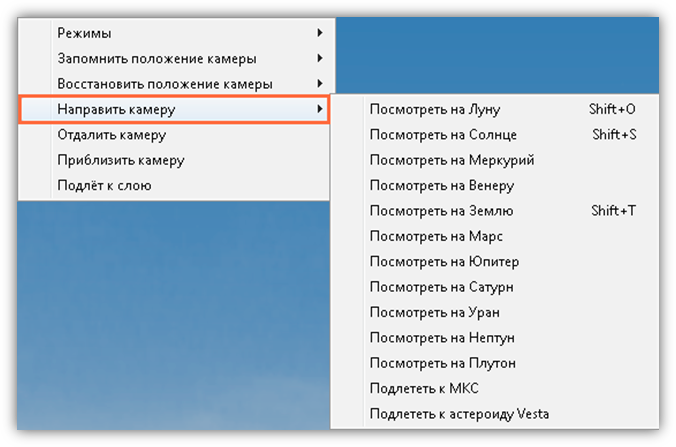
Task: Select Посмотреть на Сатурн
Action: [x=443, y=287]
